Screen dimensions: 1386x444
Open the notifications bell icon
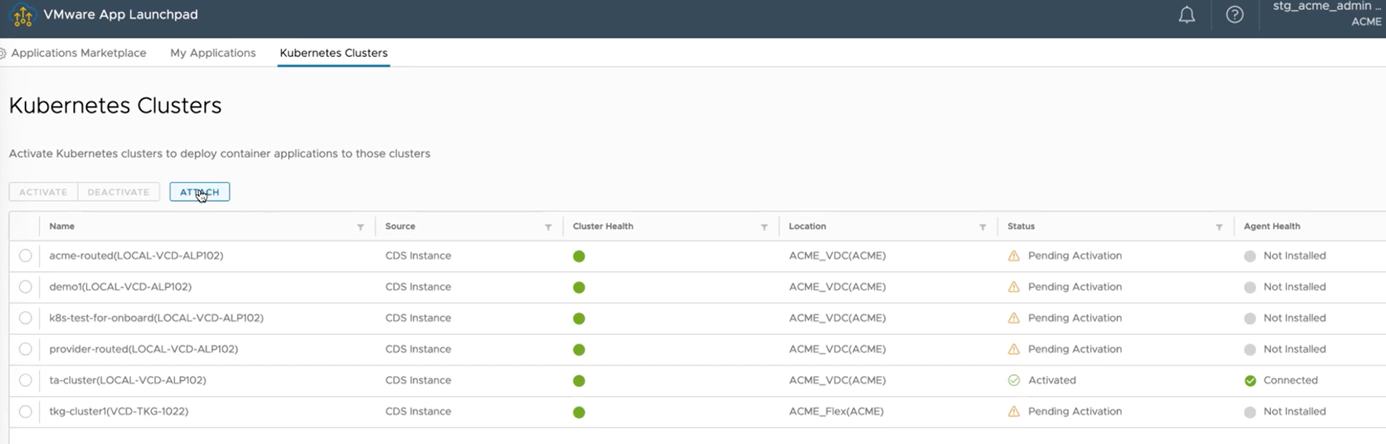click(1187, 15)
